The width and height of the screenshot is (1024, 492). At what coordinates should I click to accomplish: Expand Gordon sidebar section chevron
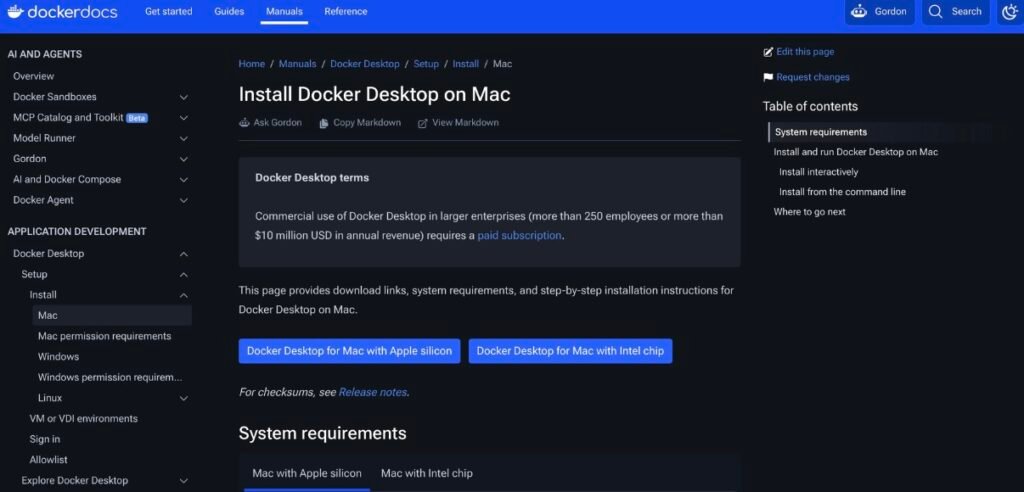tap(184, 159)
